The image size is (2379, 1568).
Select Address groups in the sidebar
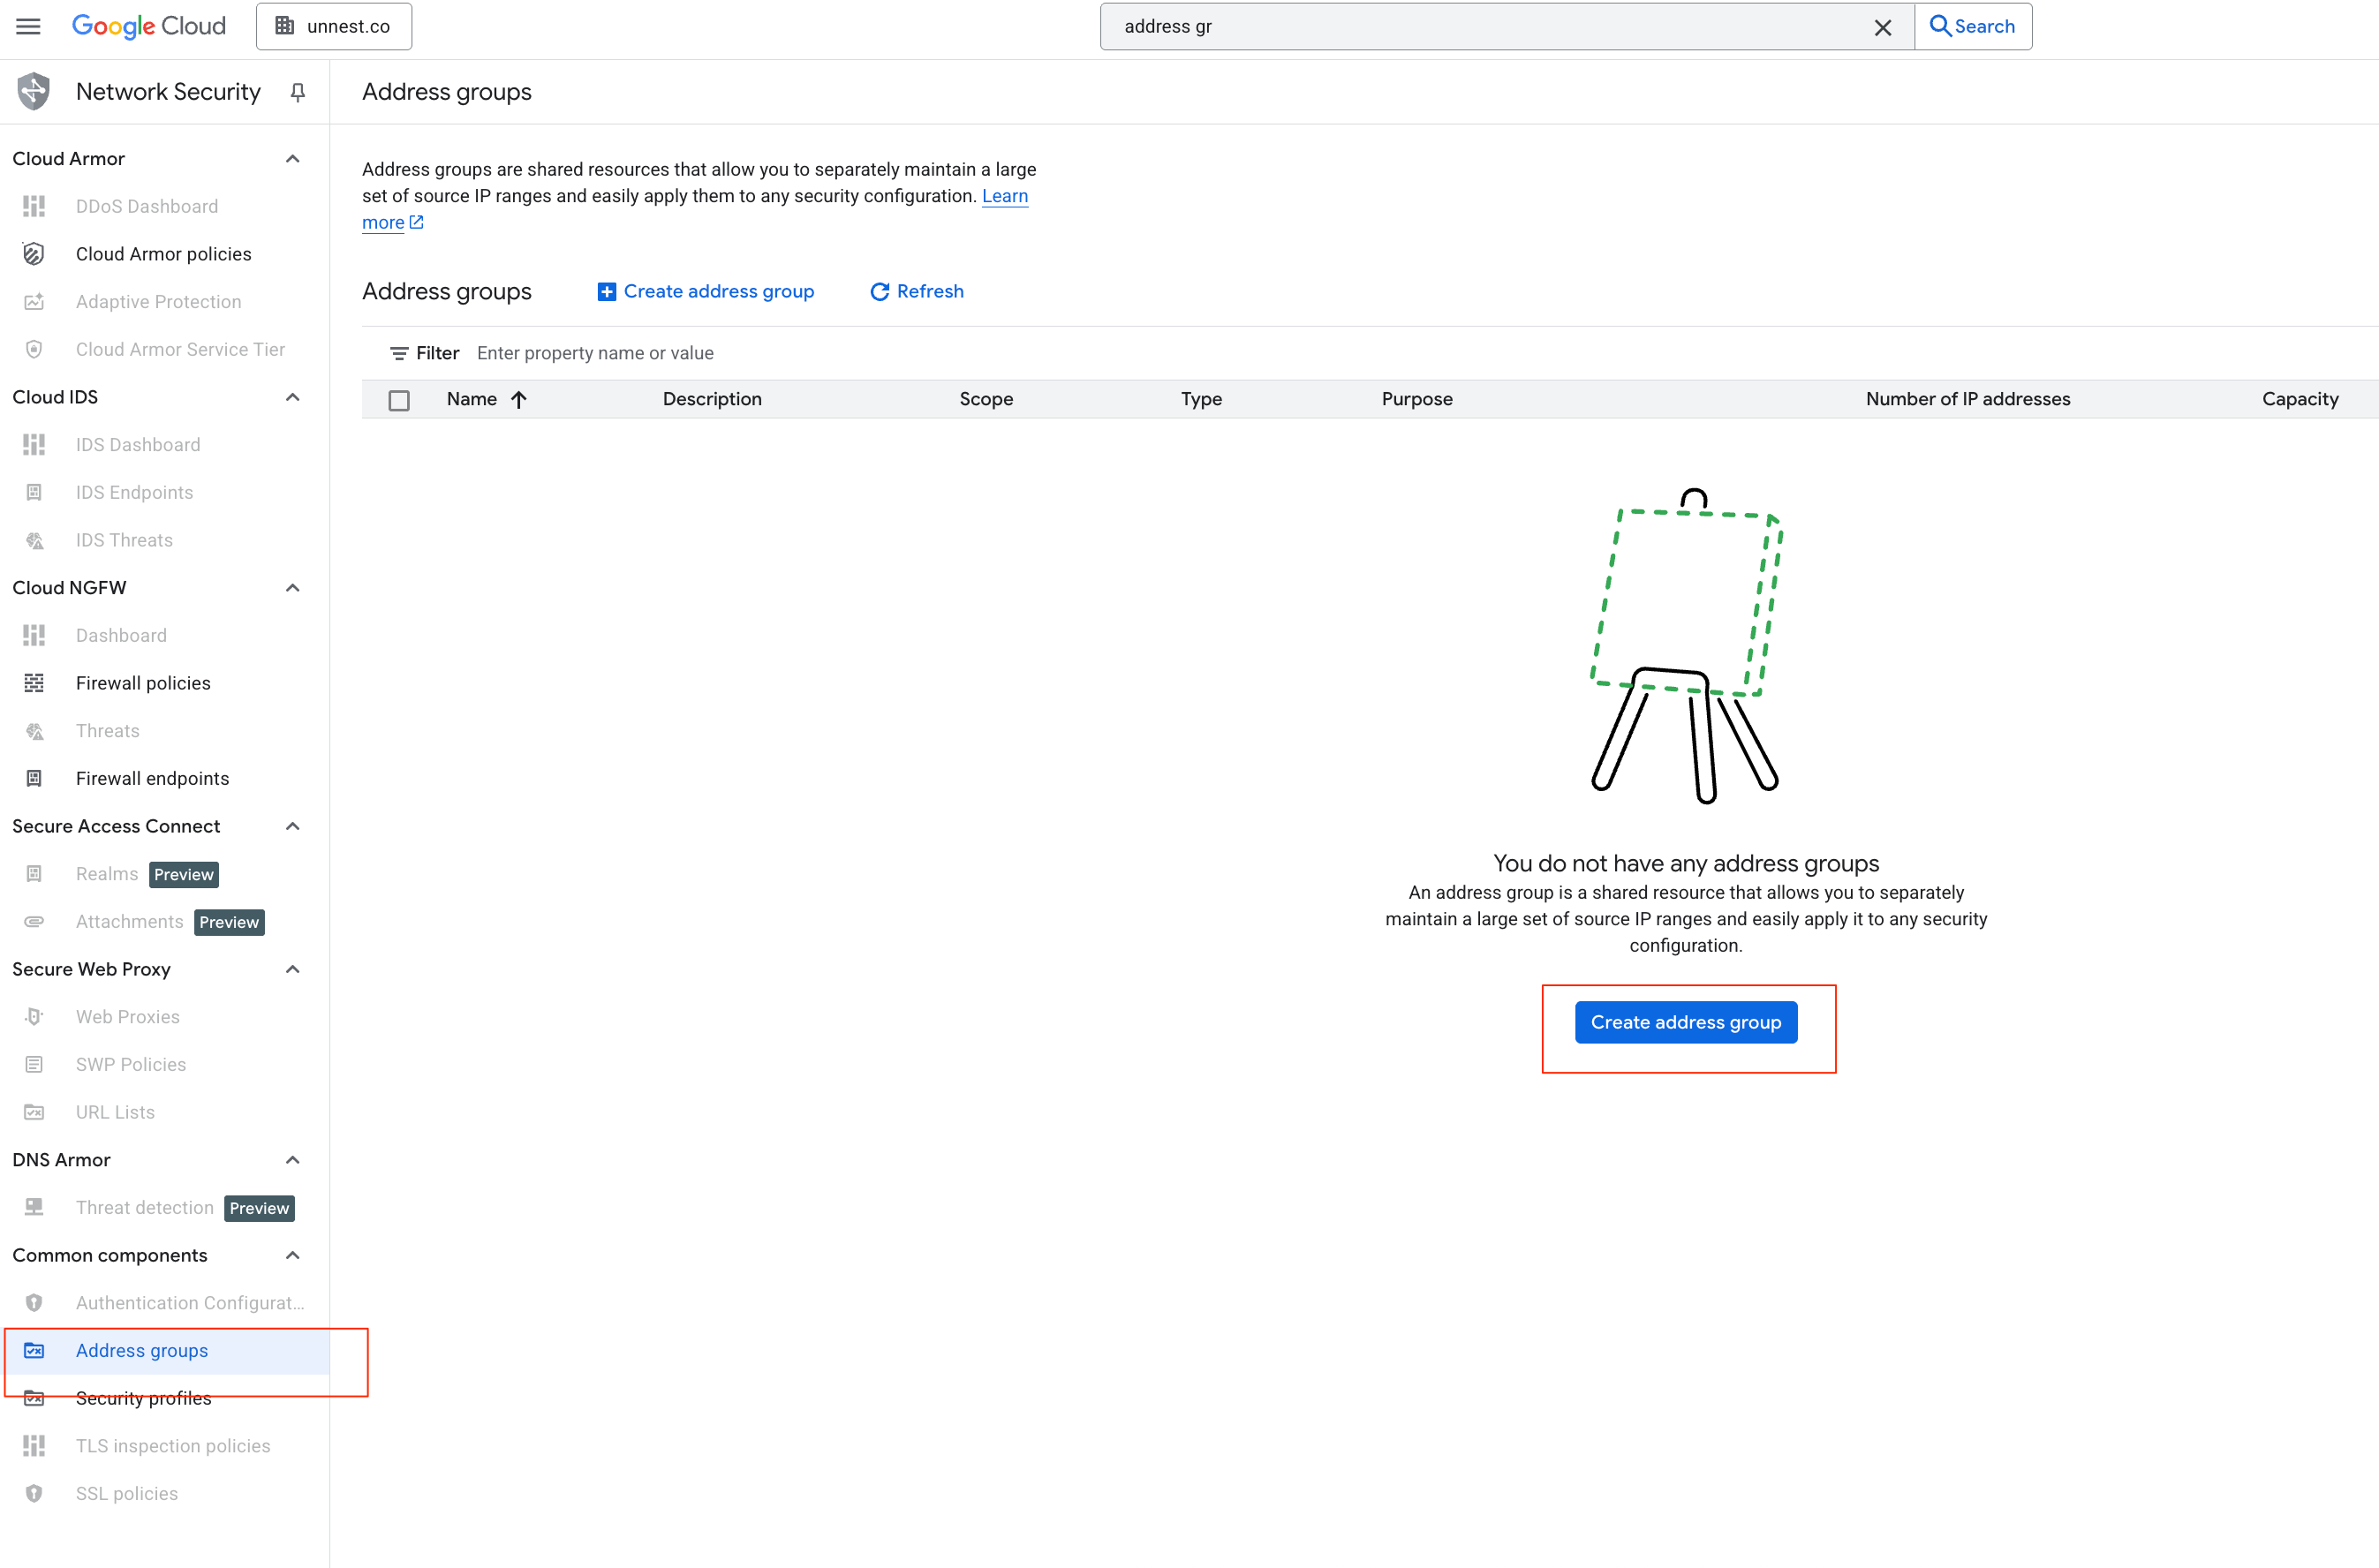(x=142, y=1350)
